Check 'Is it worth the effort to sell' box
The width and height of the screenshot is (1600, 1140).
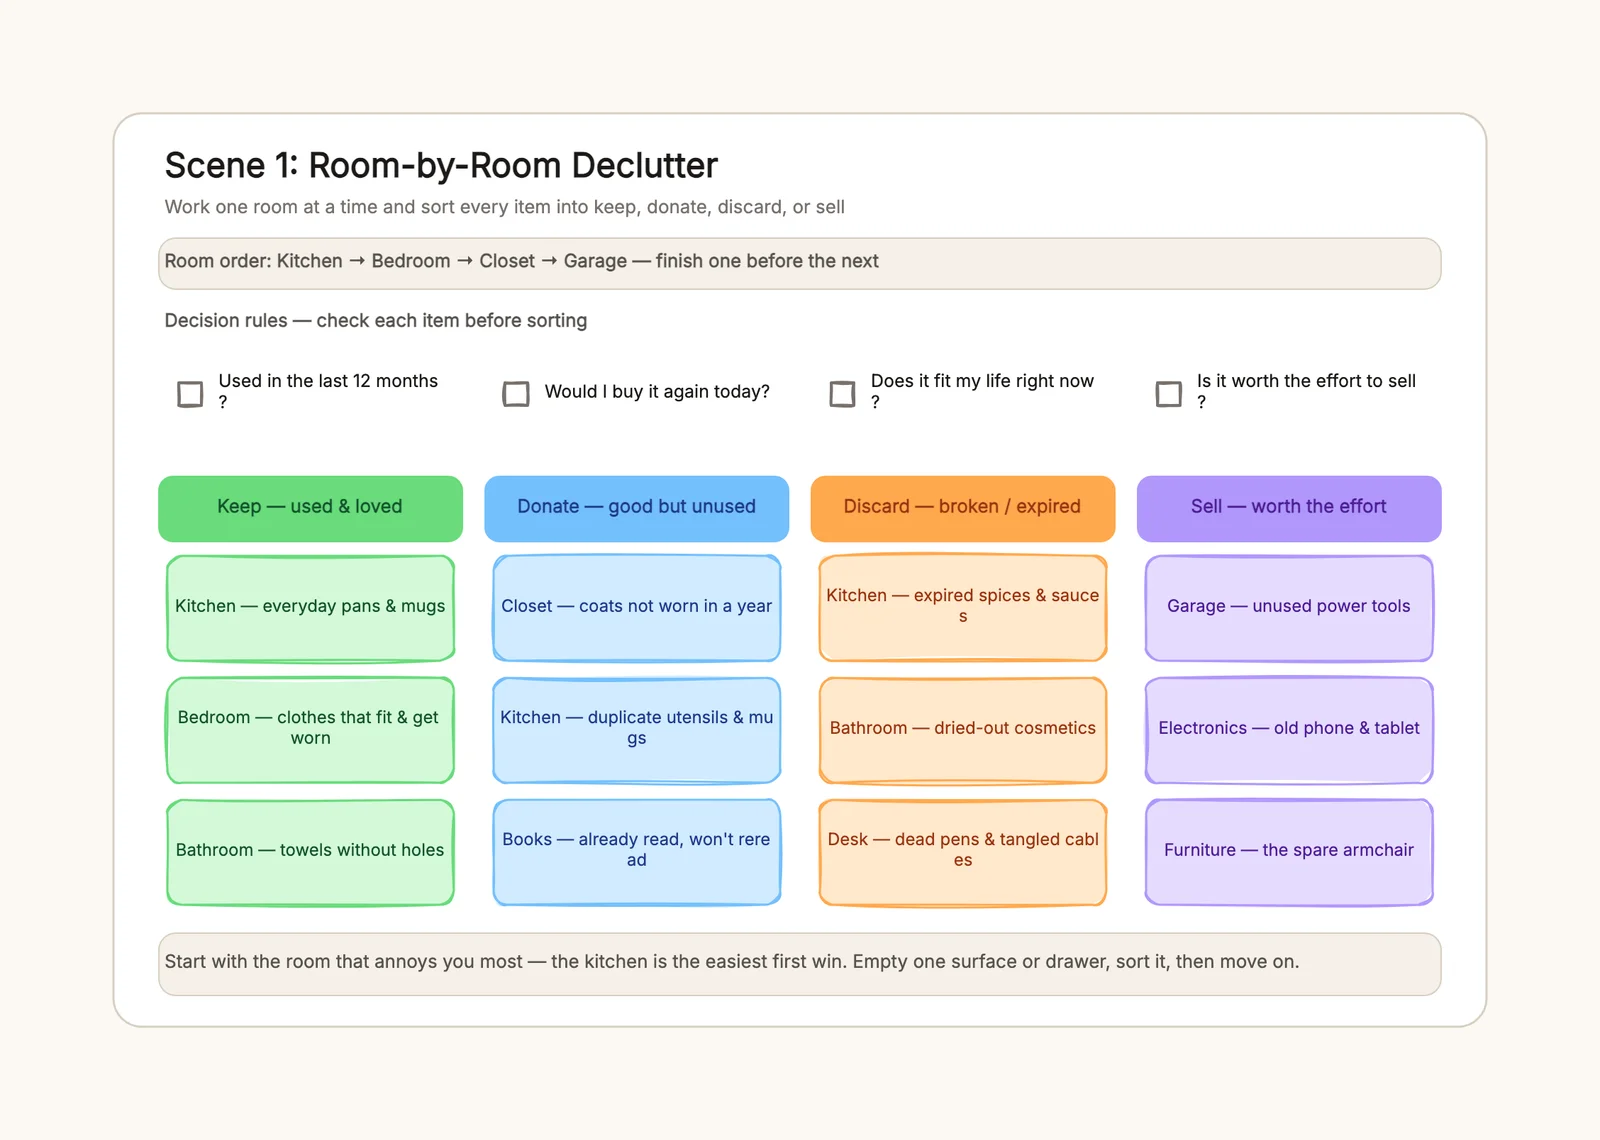point(1168,394)
